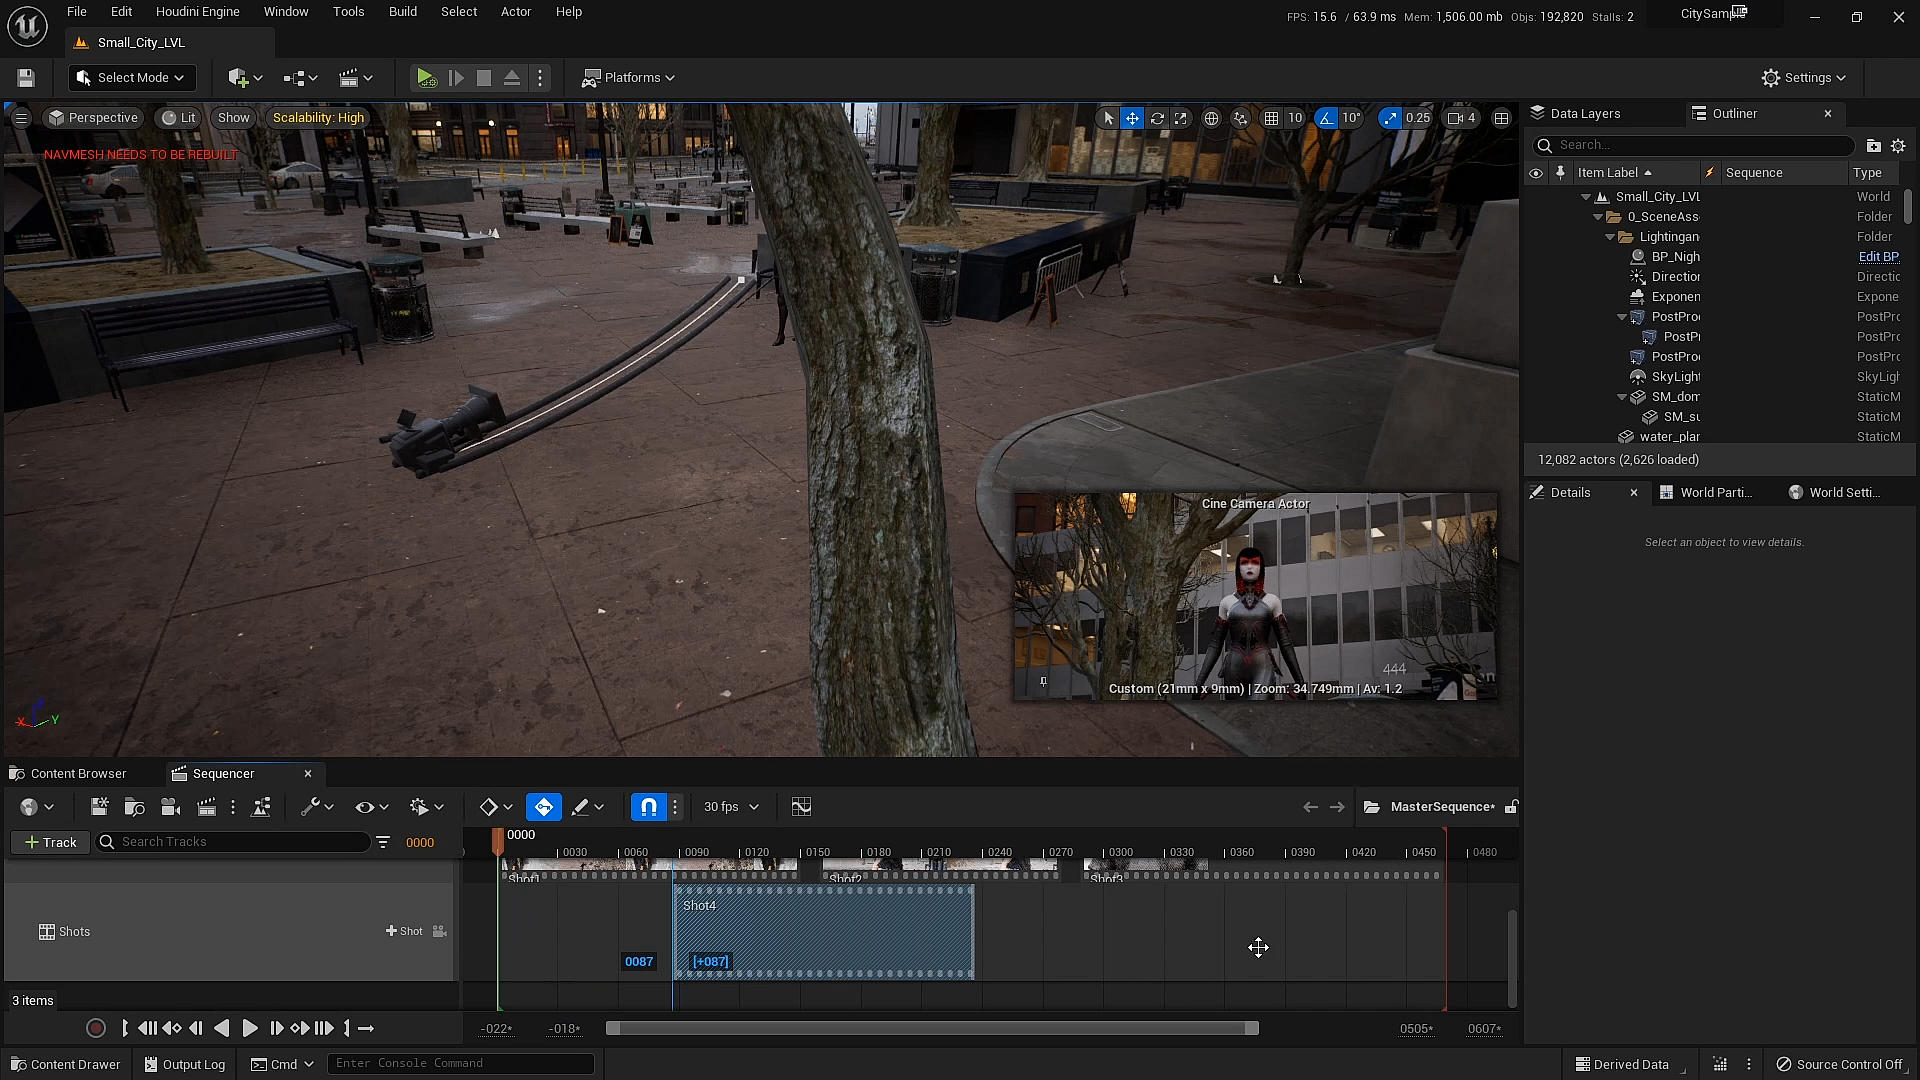Click the Sequencer Render Movie clapperboard icon
1920x1080 pixels.
[x=207, y=807]
